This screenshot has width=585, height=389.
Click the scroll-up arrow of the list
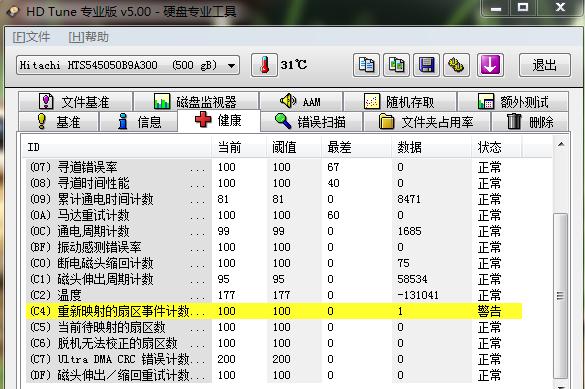coord(561,144)
